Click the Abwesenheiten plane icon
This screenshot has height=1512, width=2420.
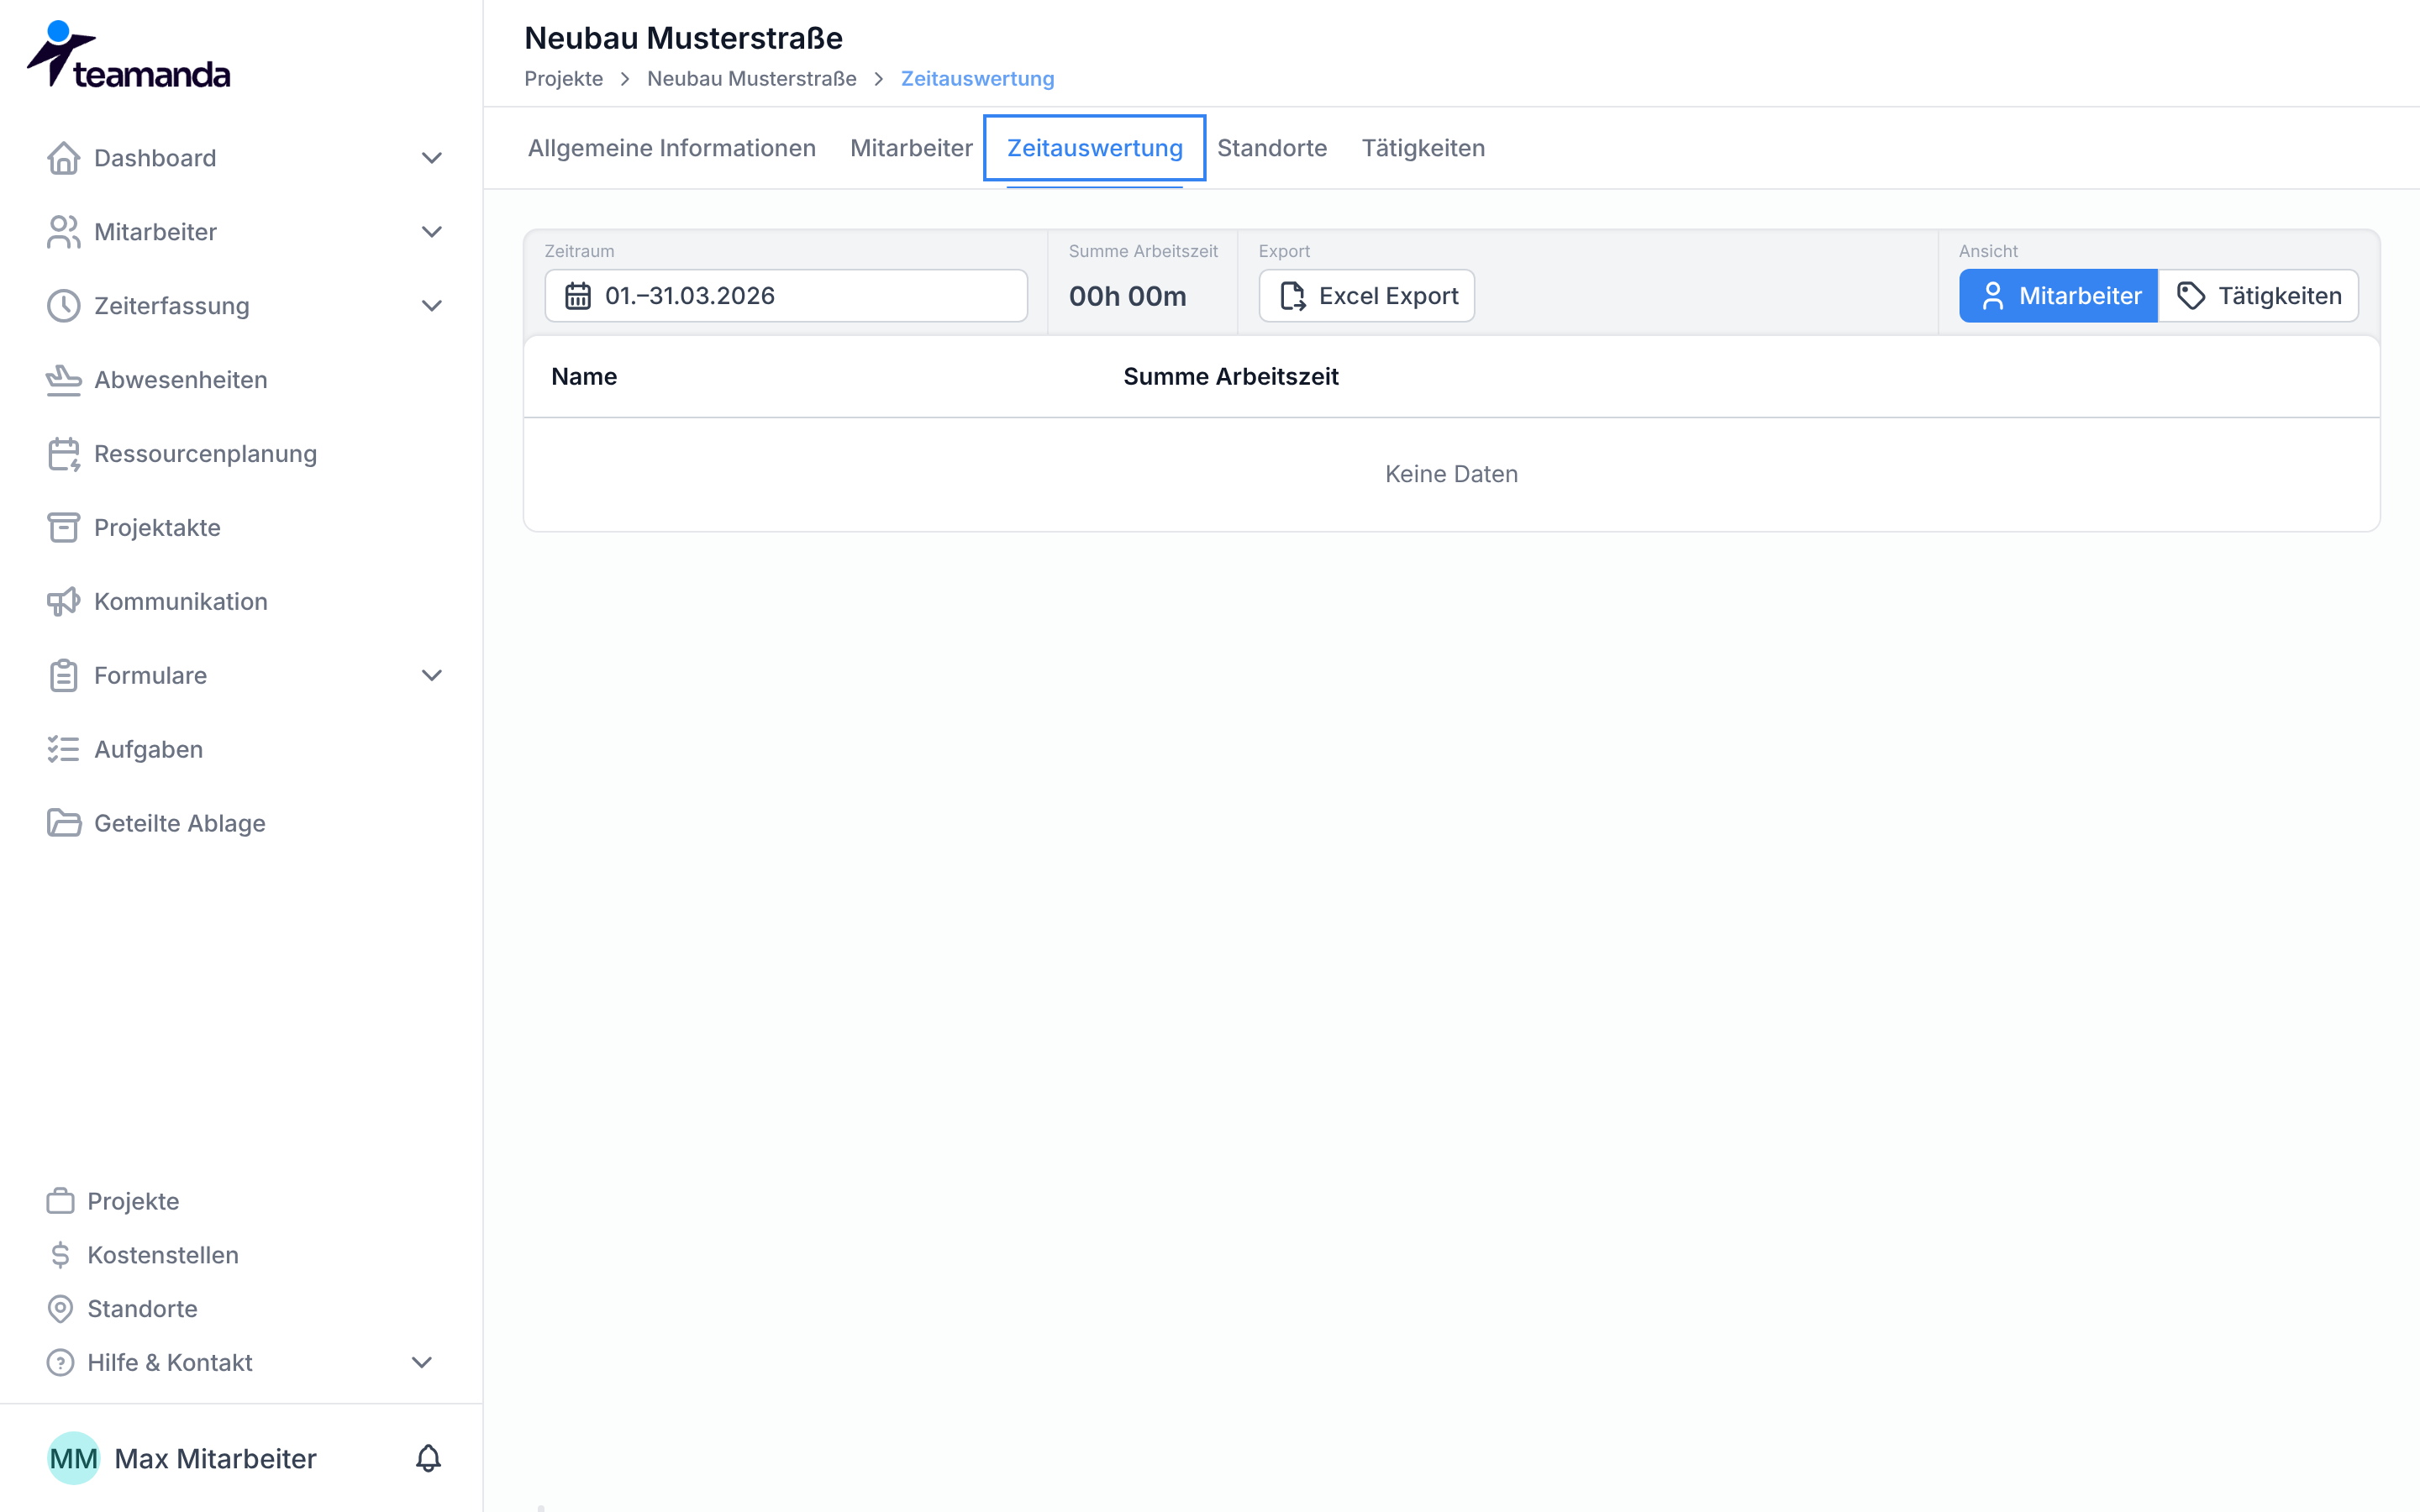[63, 380]
